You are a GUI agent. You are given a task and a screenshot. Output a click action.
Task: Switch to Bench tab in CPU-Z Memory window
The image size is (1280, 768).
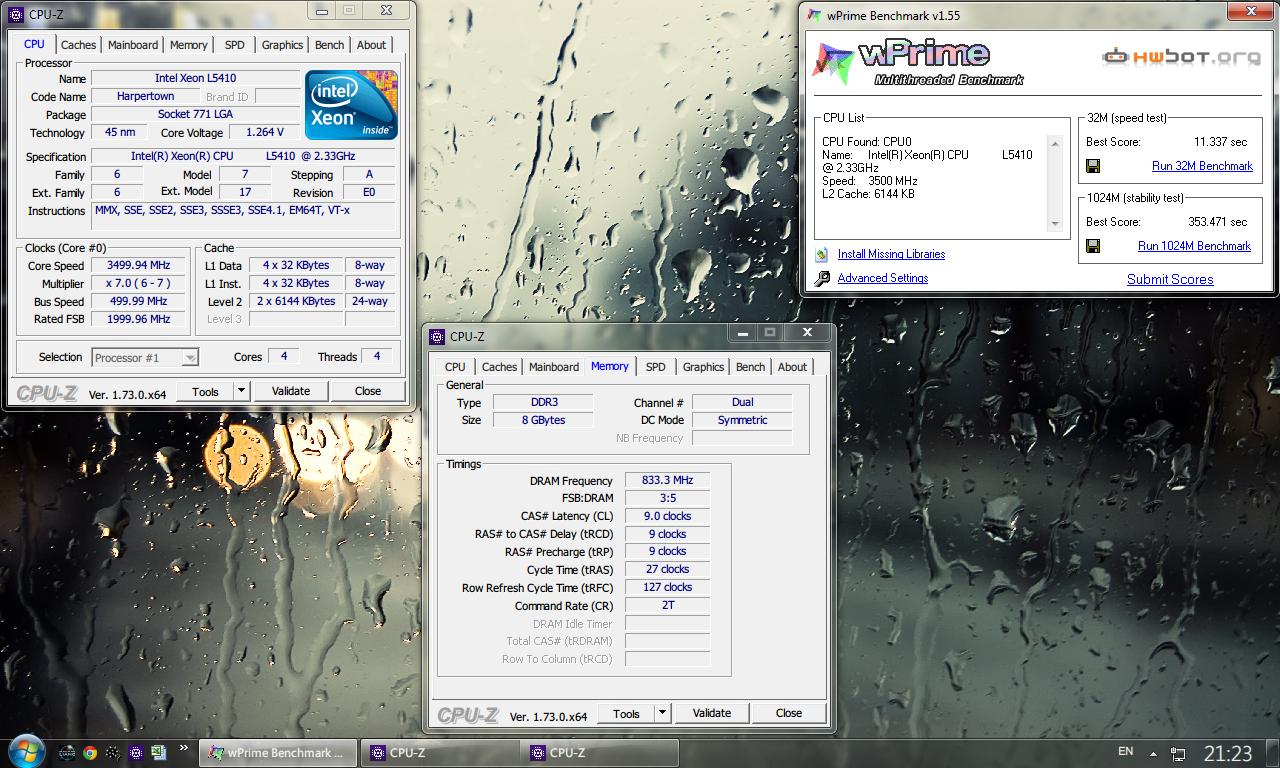pos(751,367)
